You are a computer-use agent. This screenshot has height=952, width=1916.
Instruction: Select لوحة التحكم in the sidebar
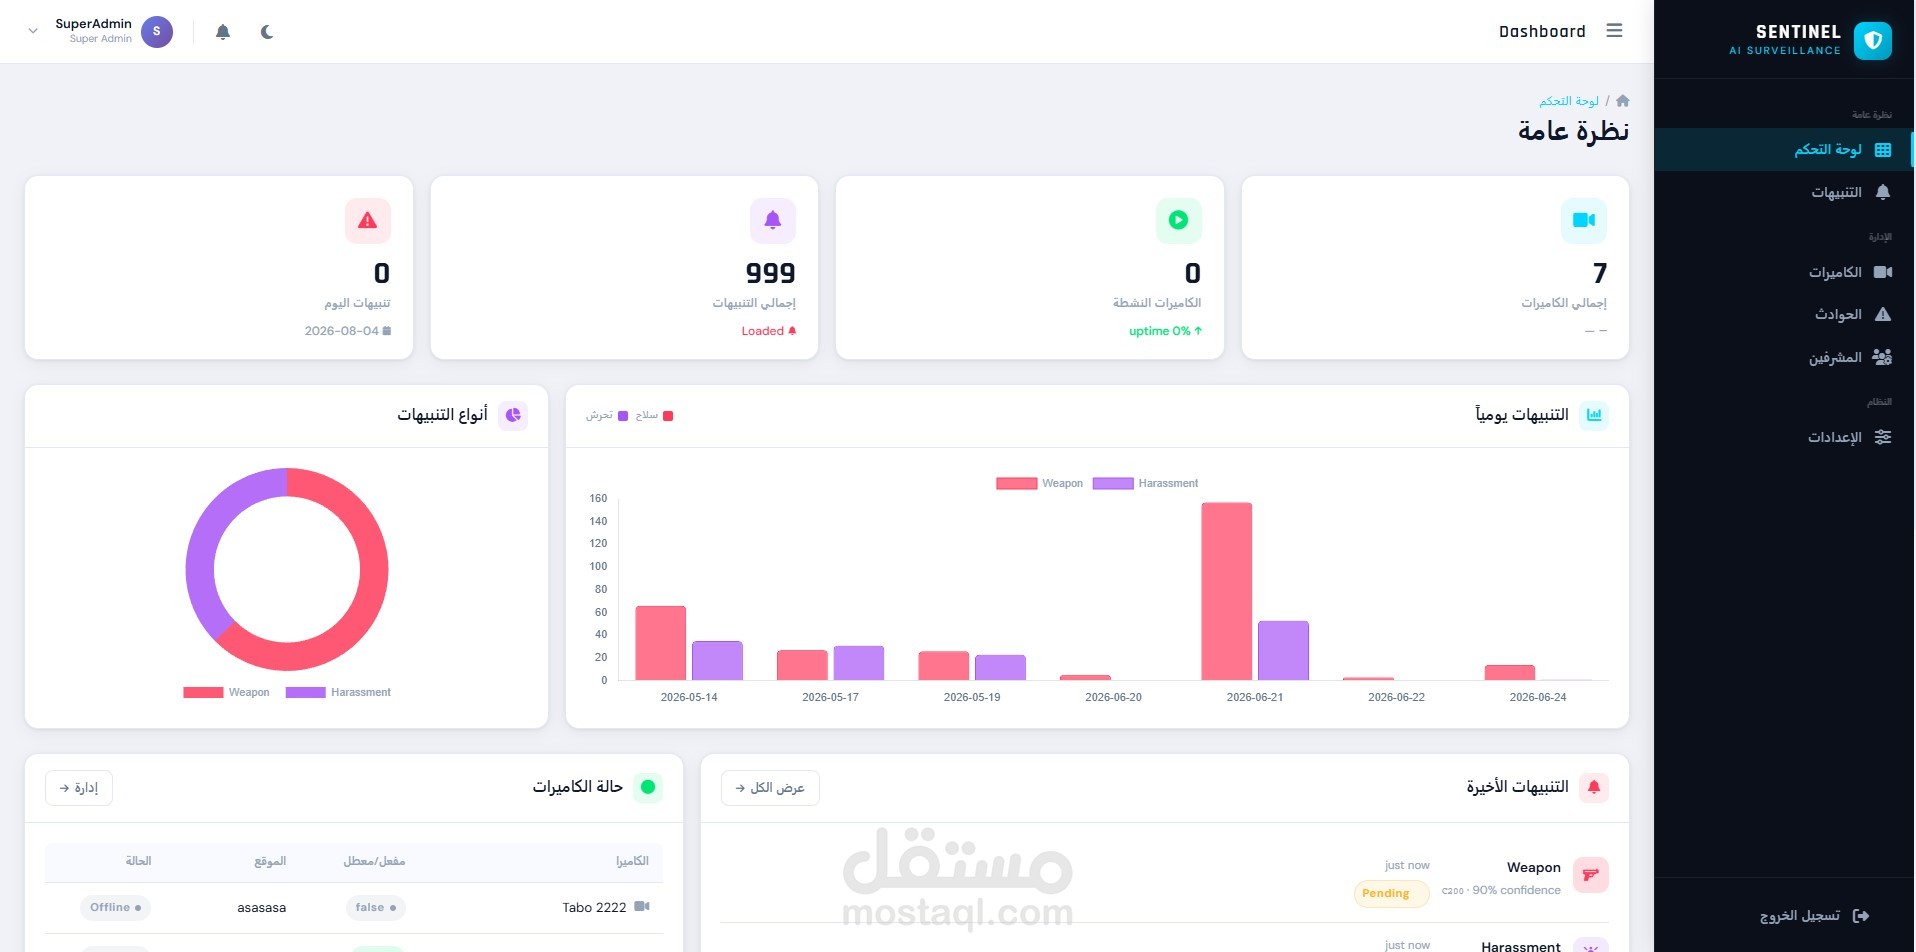point(1784,150)
